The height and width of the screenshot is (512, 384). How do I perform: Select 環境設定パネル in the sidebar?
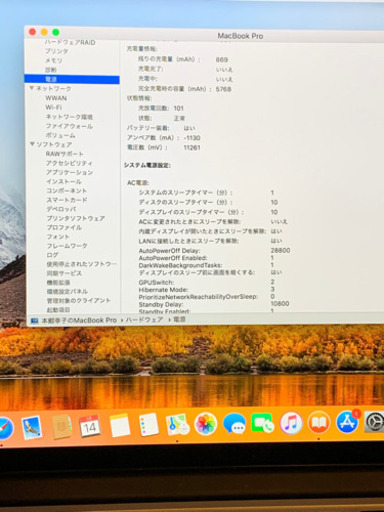[x=67, y=291]
